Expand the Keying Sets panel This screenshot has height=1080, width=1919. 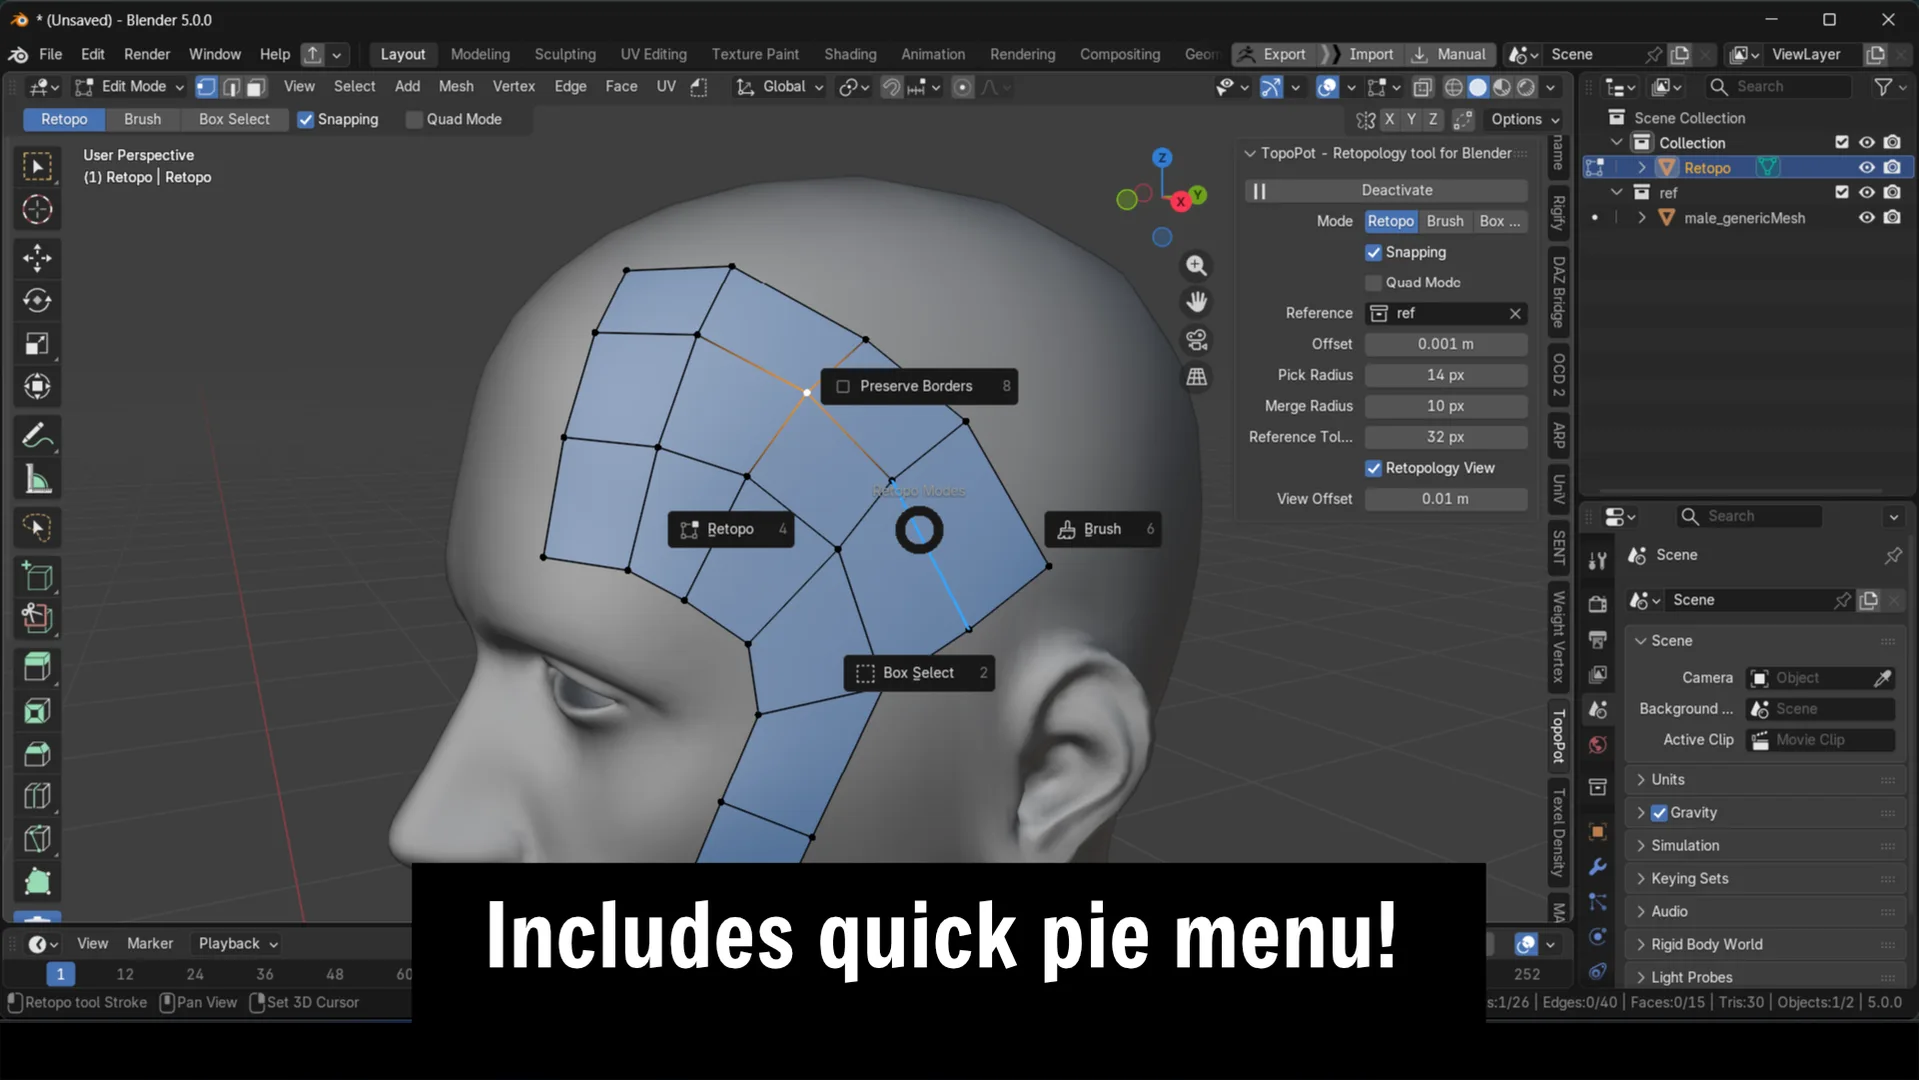1689,879
